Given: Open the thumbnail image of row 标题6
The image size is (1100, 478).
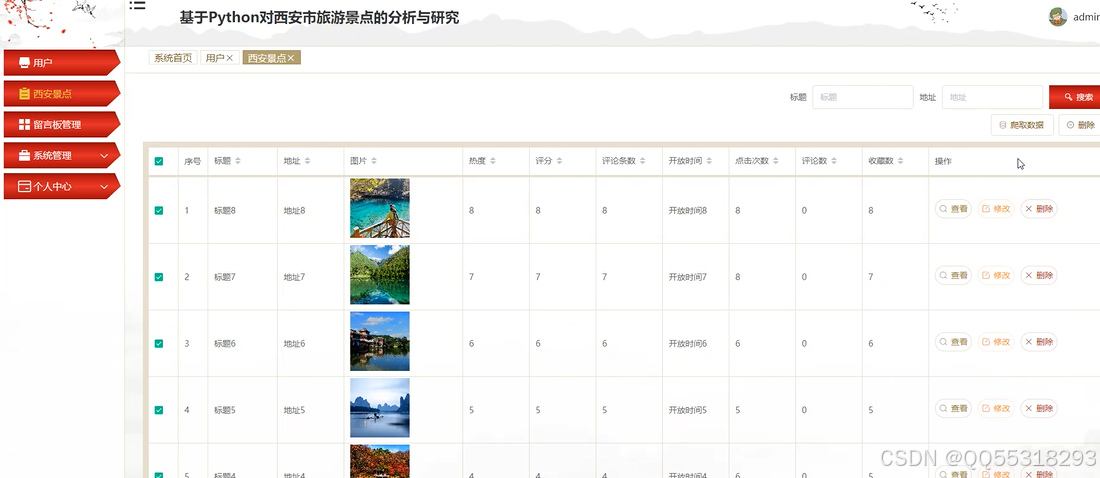Looking at the screenshot, I should click(380, 341).
